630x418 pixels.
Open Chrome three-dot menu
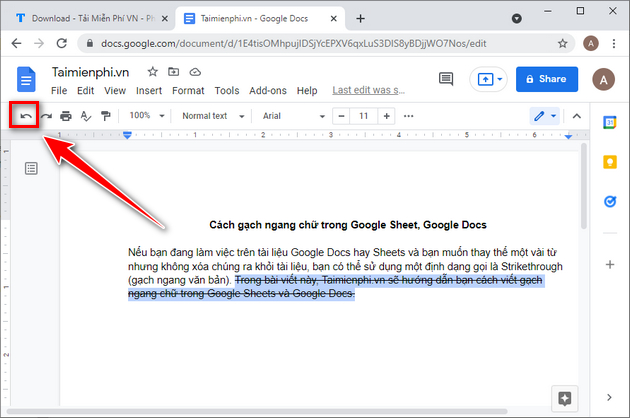coord(614,43)
